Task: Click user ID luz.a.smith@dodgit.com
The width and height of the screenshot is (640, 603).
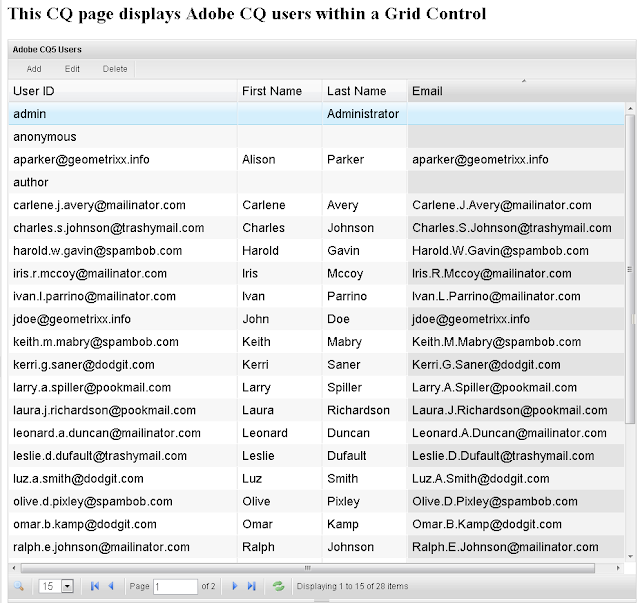Action: (x=78, y=480)
